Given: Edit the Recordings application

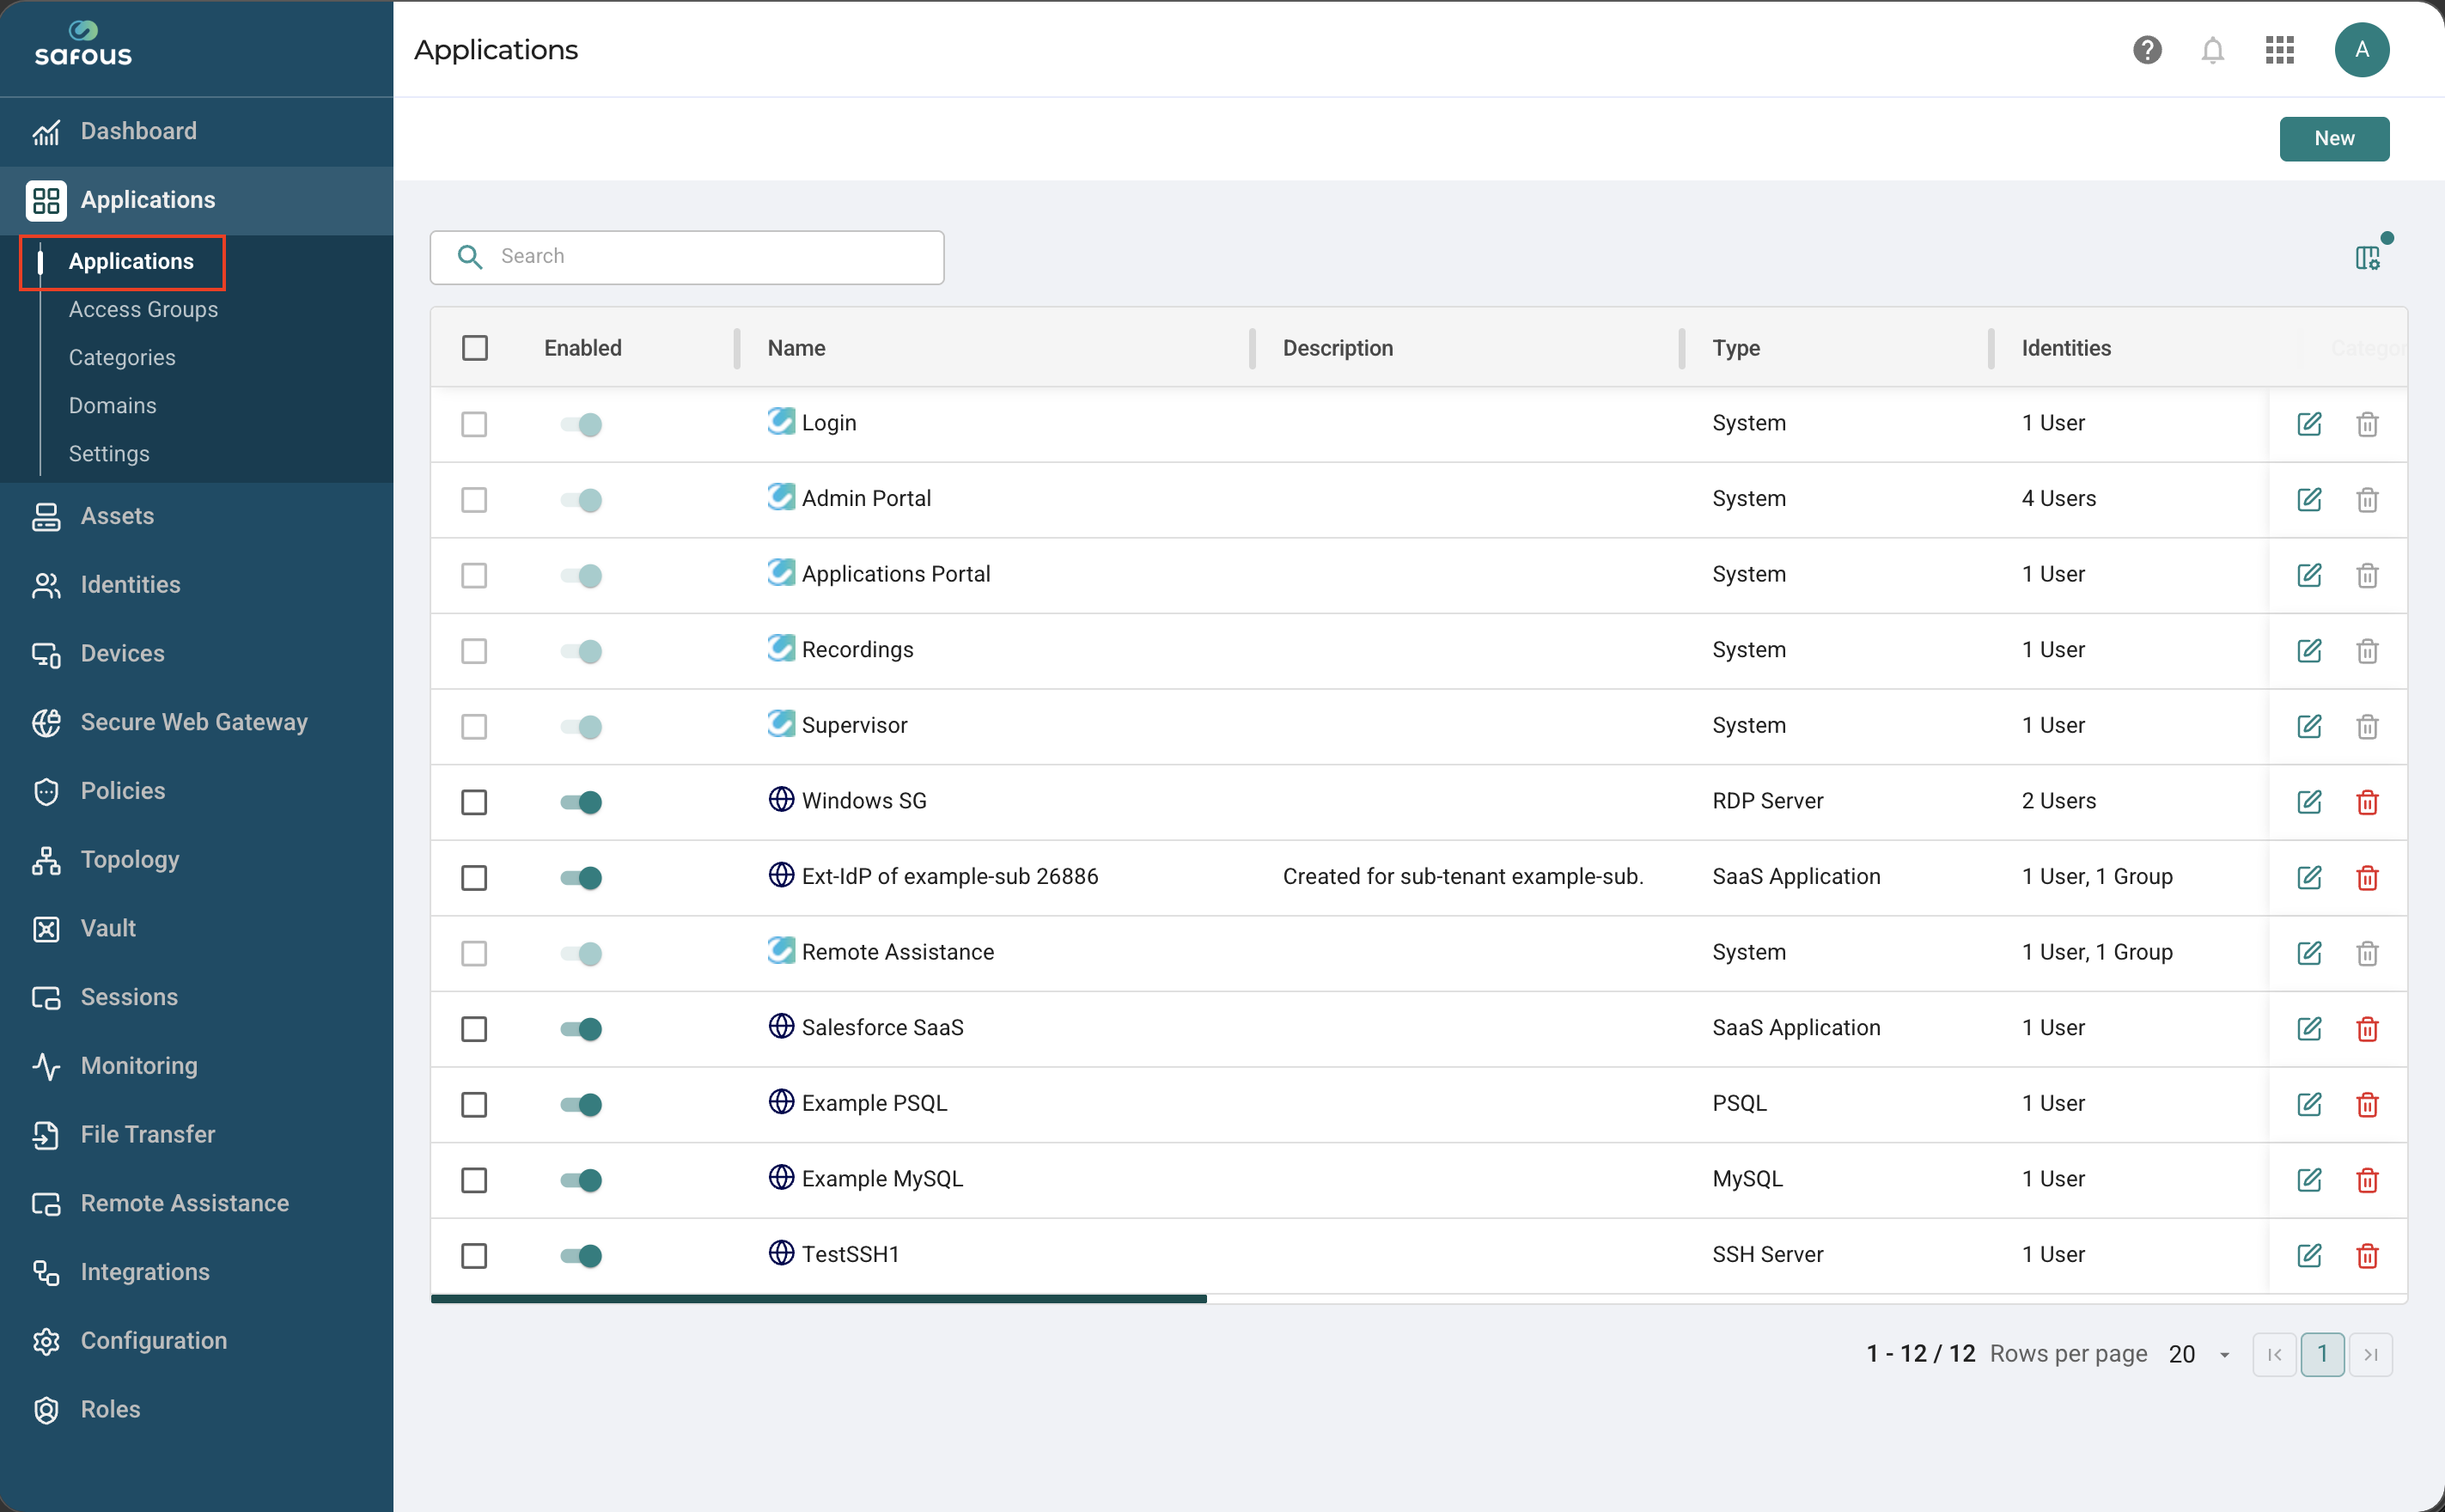Looking at the screenshot, I should point(2308,651).
